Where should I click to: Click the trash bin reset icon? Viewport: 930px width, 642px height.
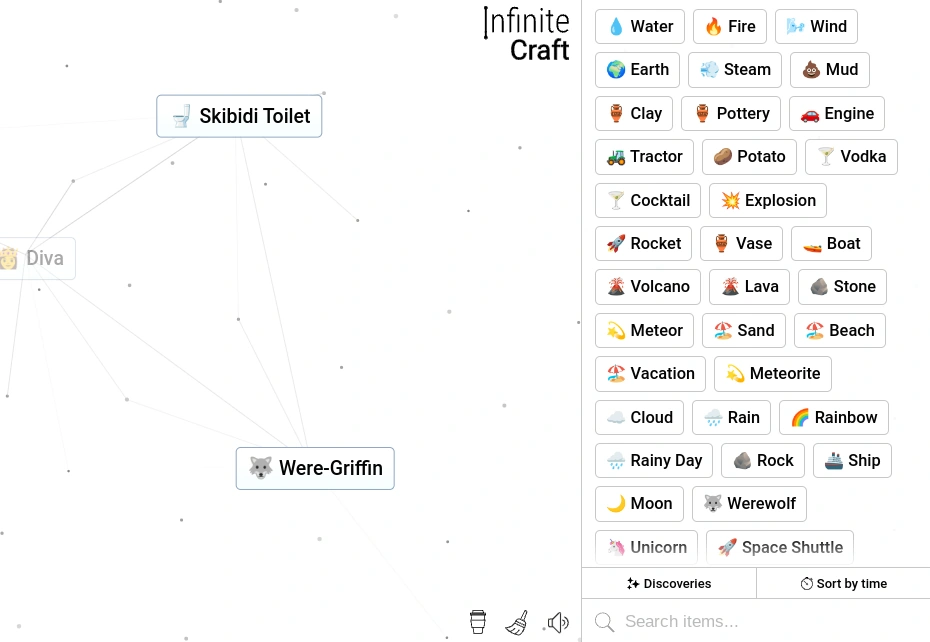478,621
